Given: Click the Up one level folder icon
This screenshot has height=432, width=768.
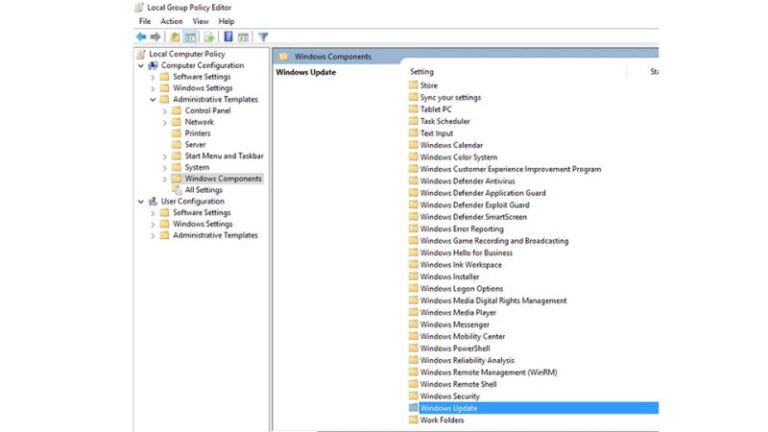Looking at the screenshot, I should point(175,37).
